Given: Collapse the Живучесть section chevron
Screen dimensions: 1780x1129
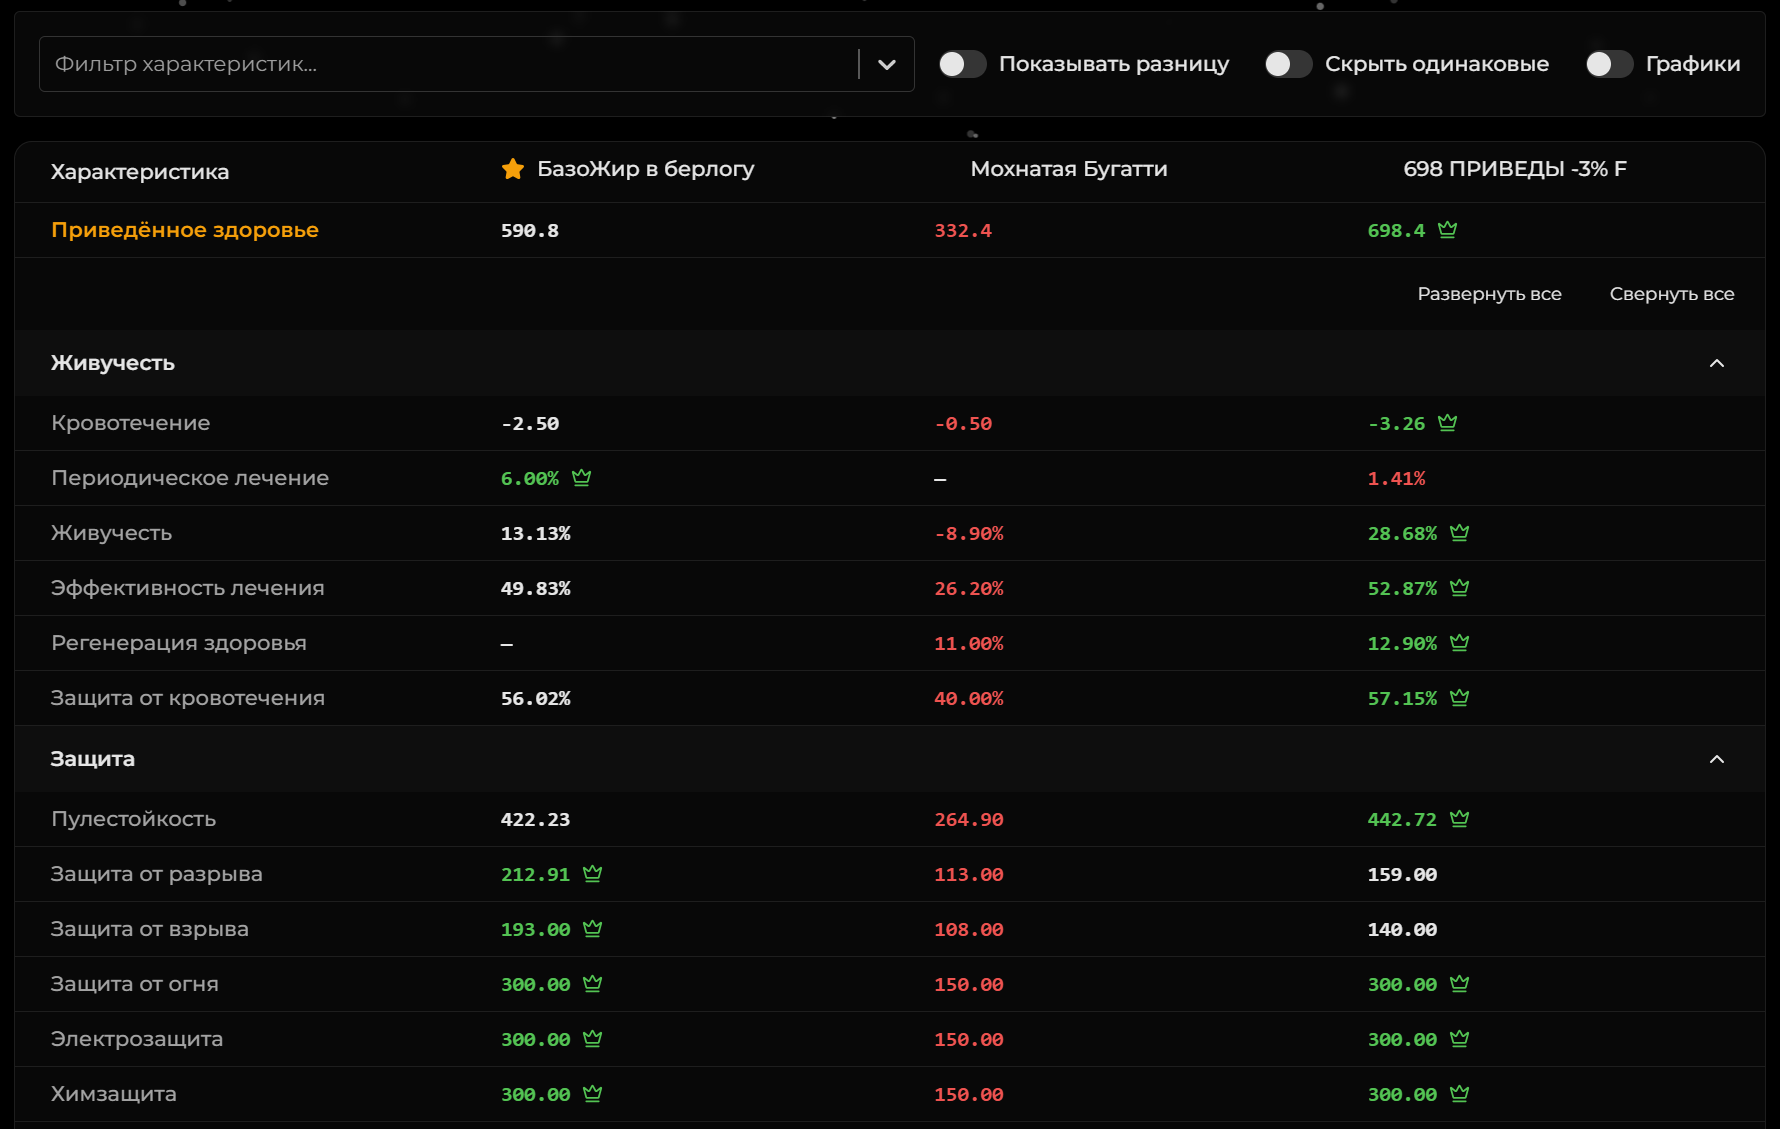Looking at the screenshot, I should tap(1716, 363).
